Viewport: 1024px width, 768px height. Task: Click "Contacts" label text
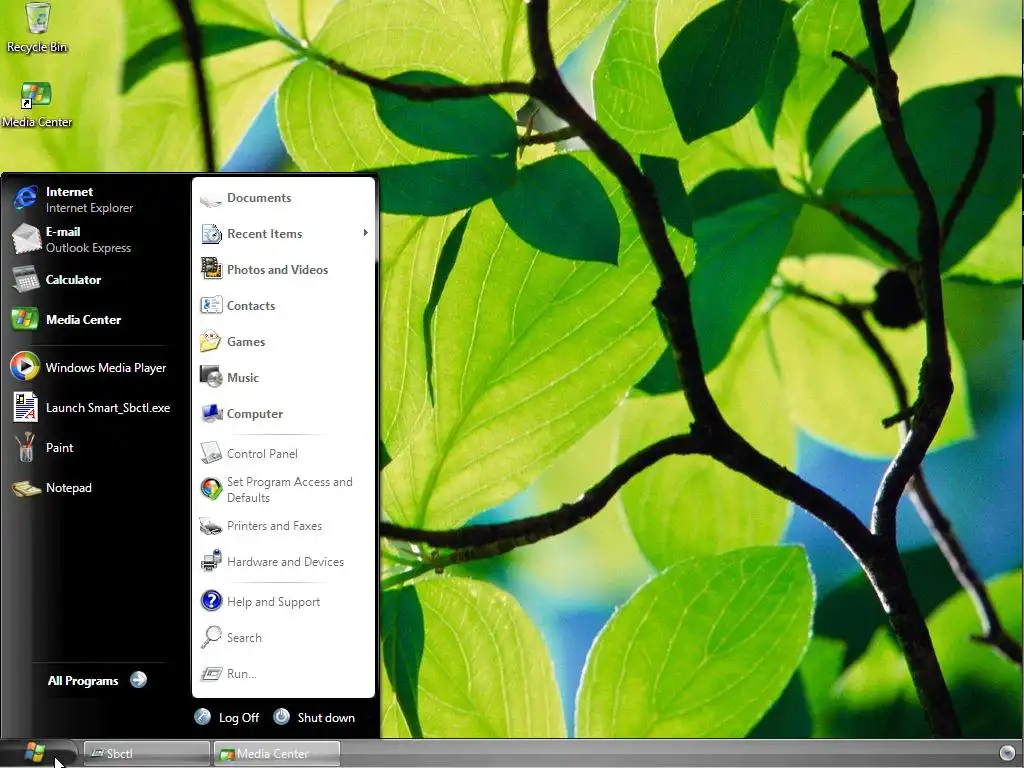251,306
